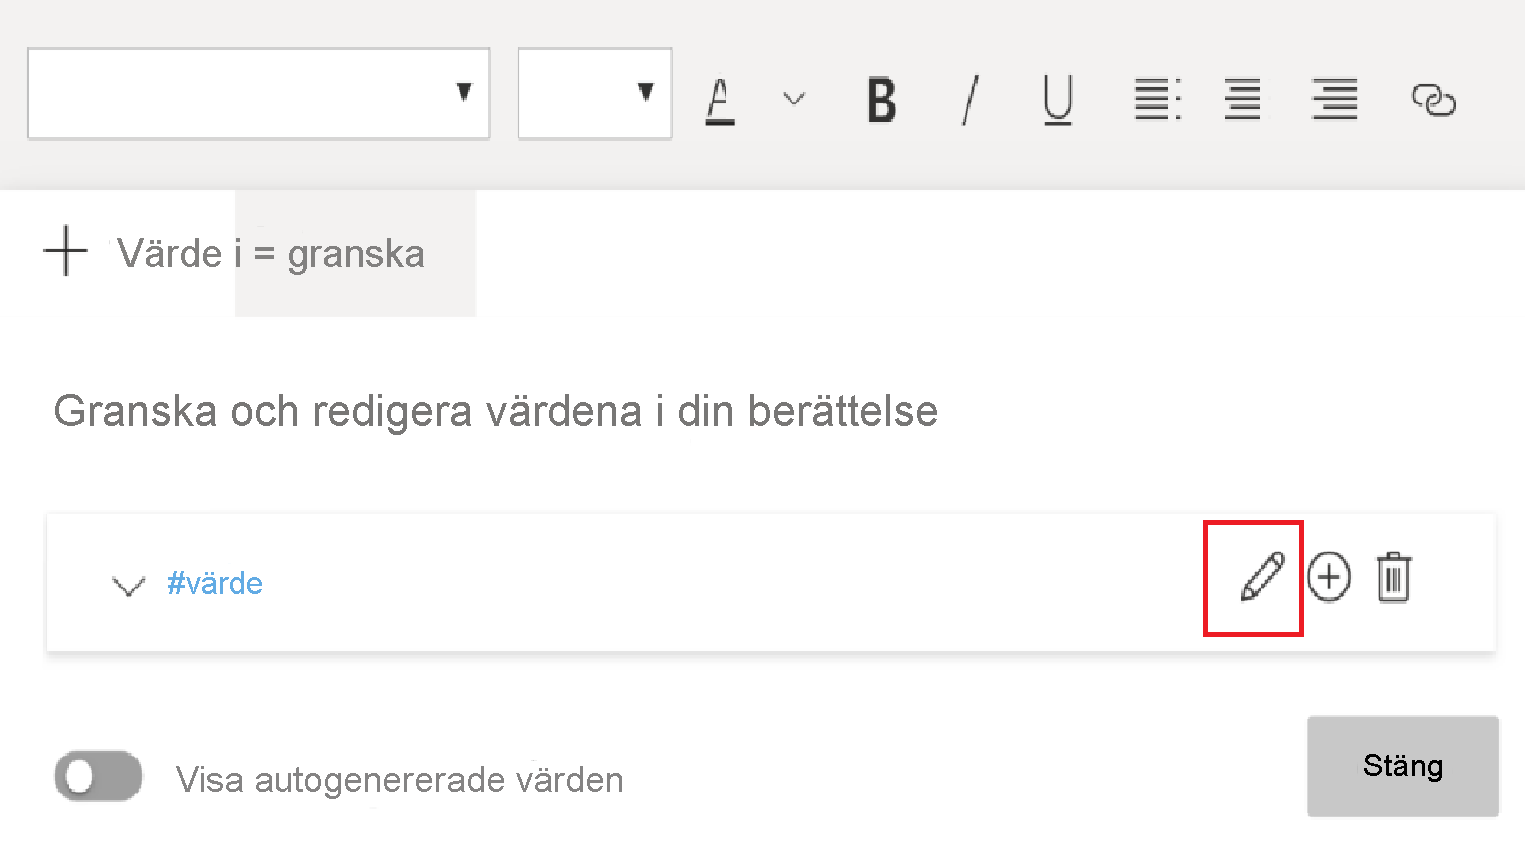This screenshot has height=864, width=1536.
Task: Click the 'Visa autogenererade värden' label
Action: click(x=400, y=779)
